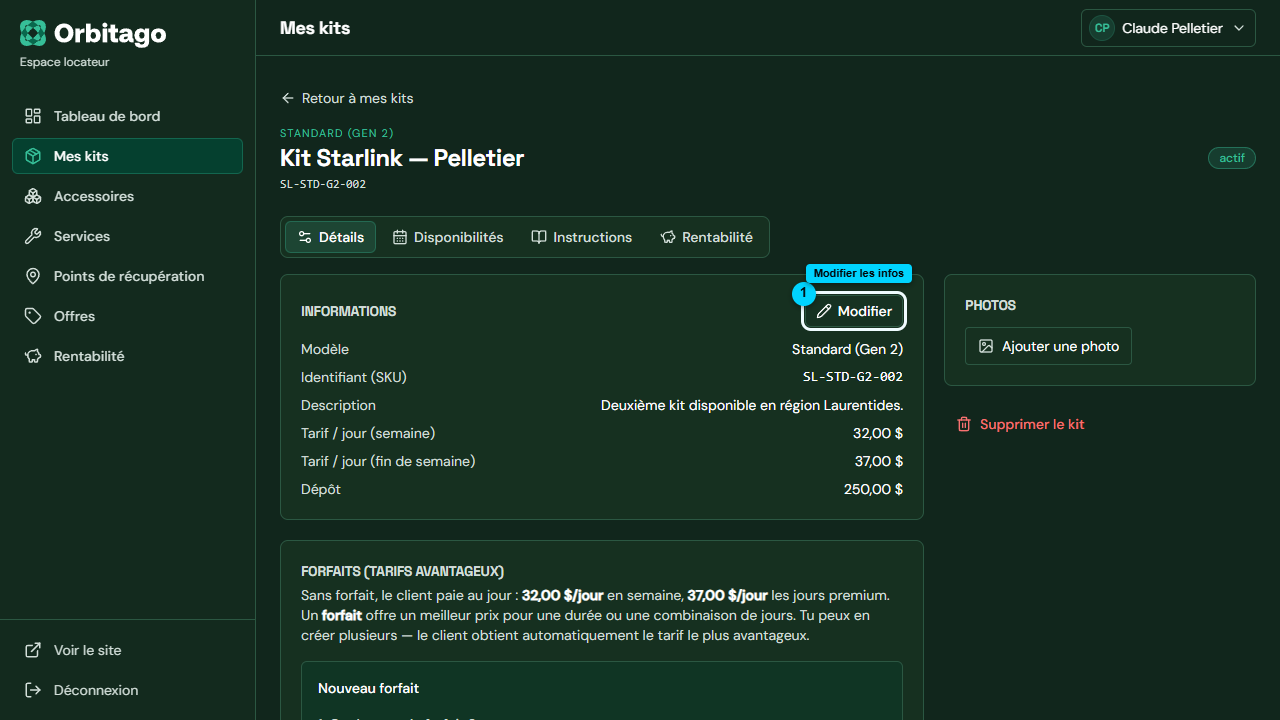Click the Retour à mes kits link
This screenshot has height=720, width=1280.
(x=347, y=98)
